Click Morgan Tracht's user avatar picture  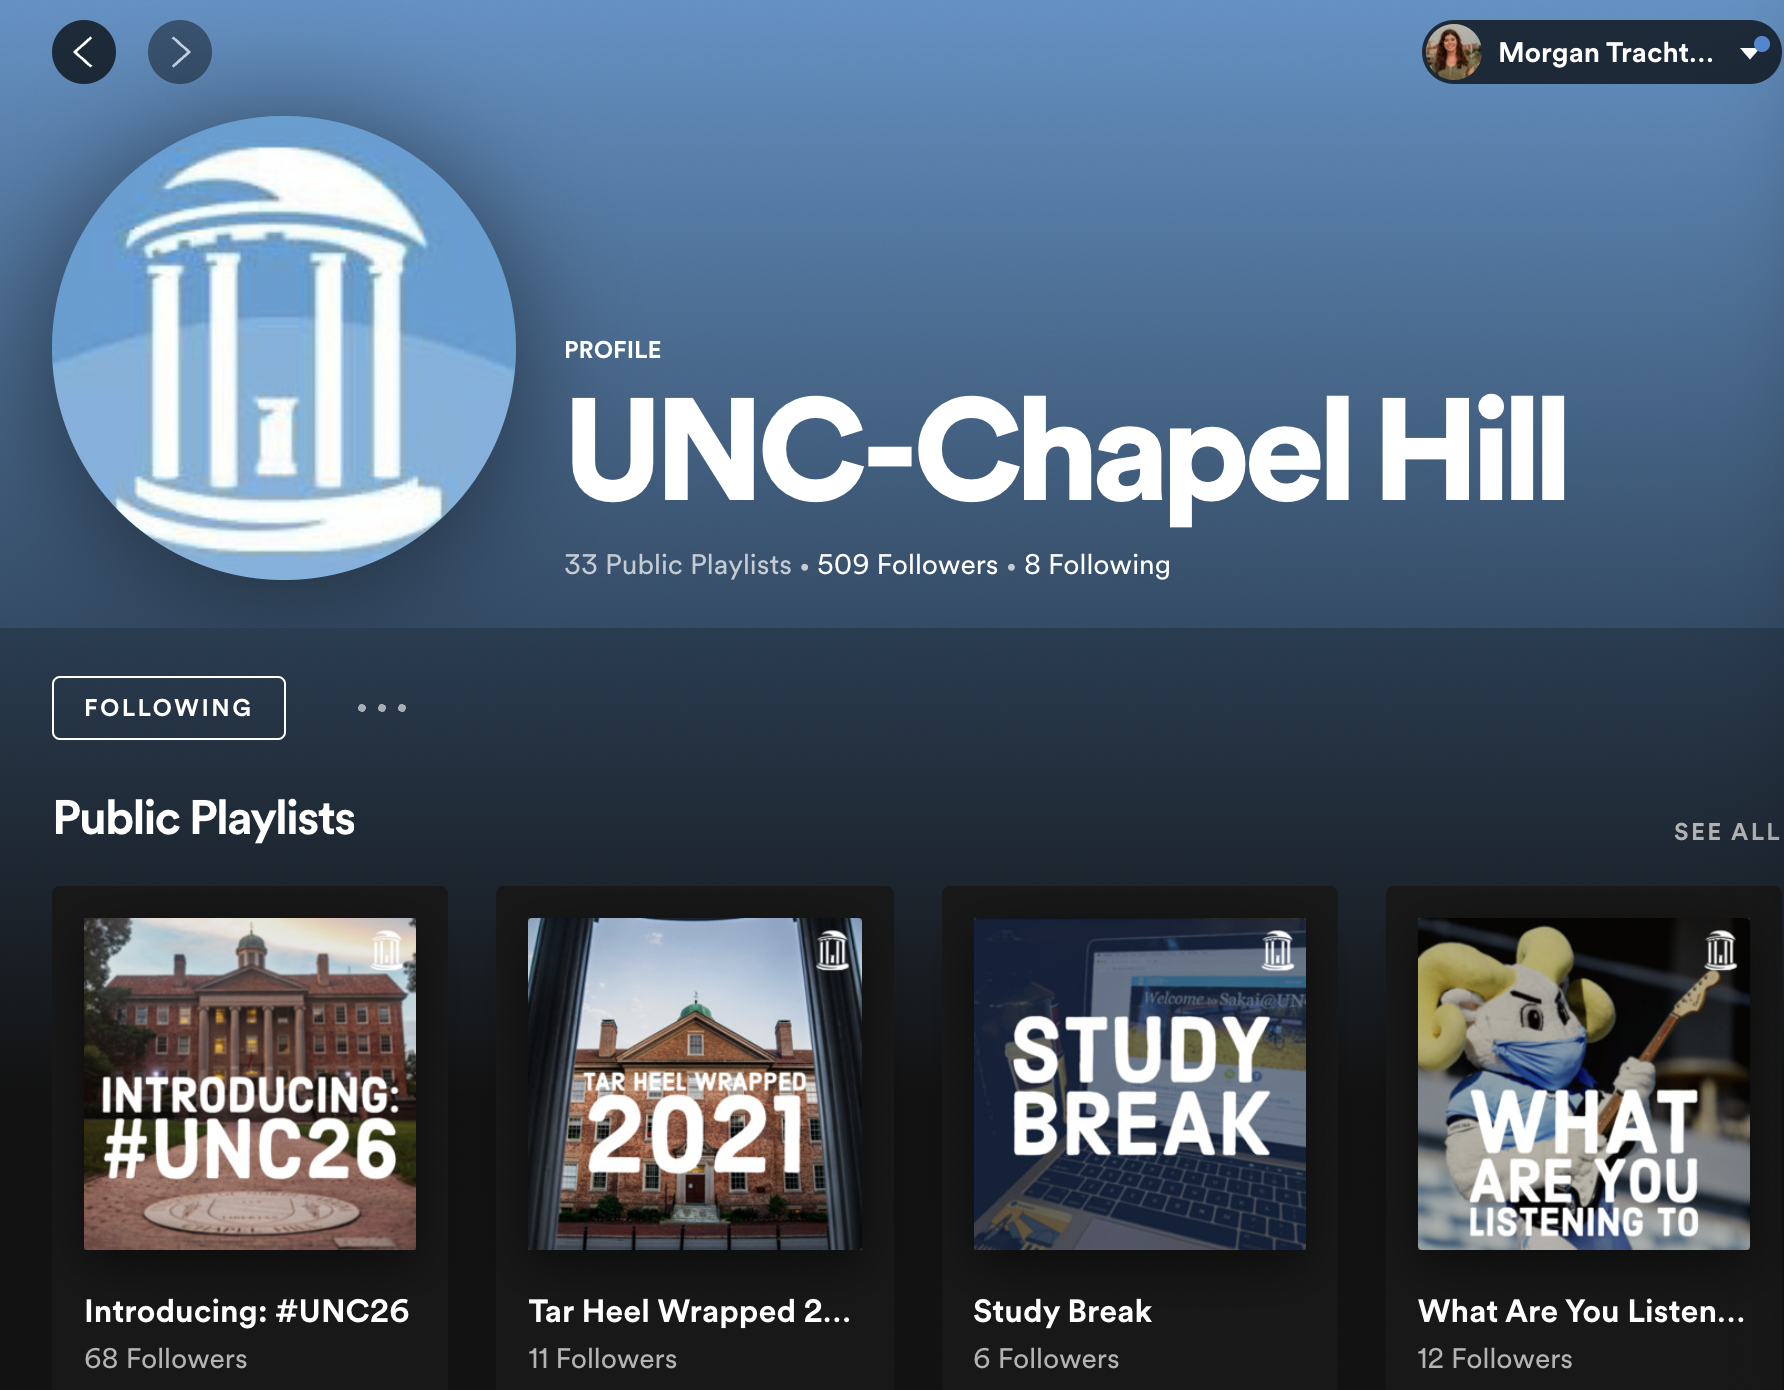click(1453, 52)
